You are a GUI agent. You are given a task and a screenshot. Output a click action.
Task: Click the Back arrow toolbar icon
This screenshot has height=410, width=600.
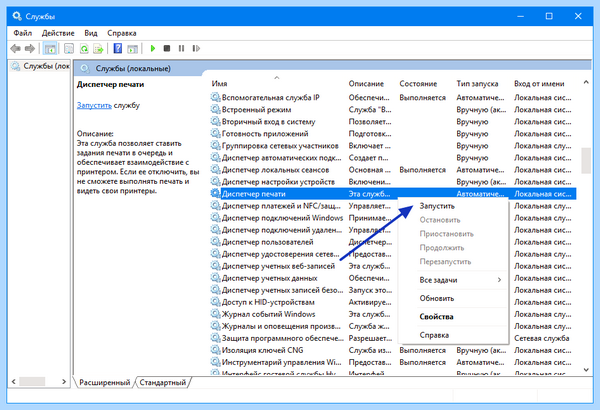(16, 49)
